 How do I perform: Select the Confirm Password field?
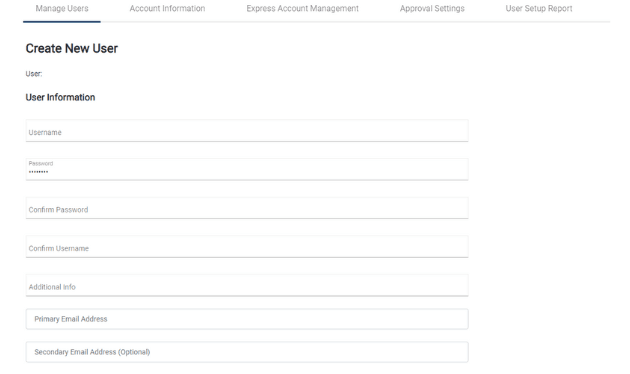click(247, 208)
